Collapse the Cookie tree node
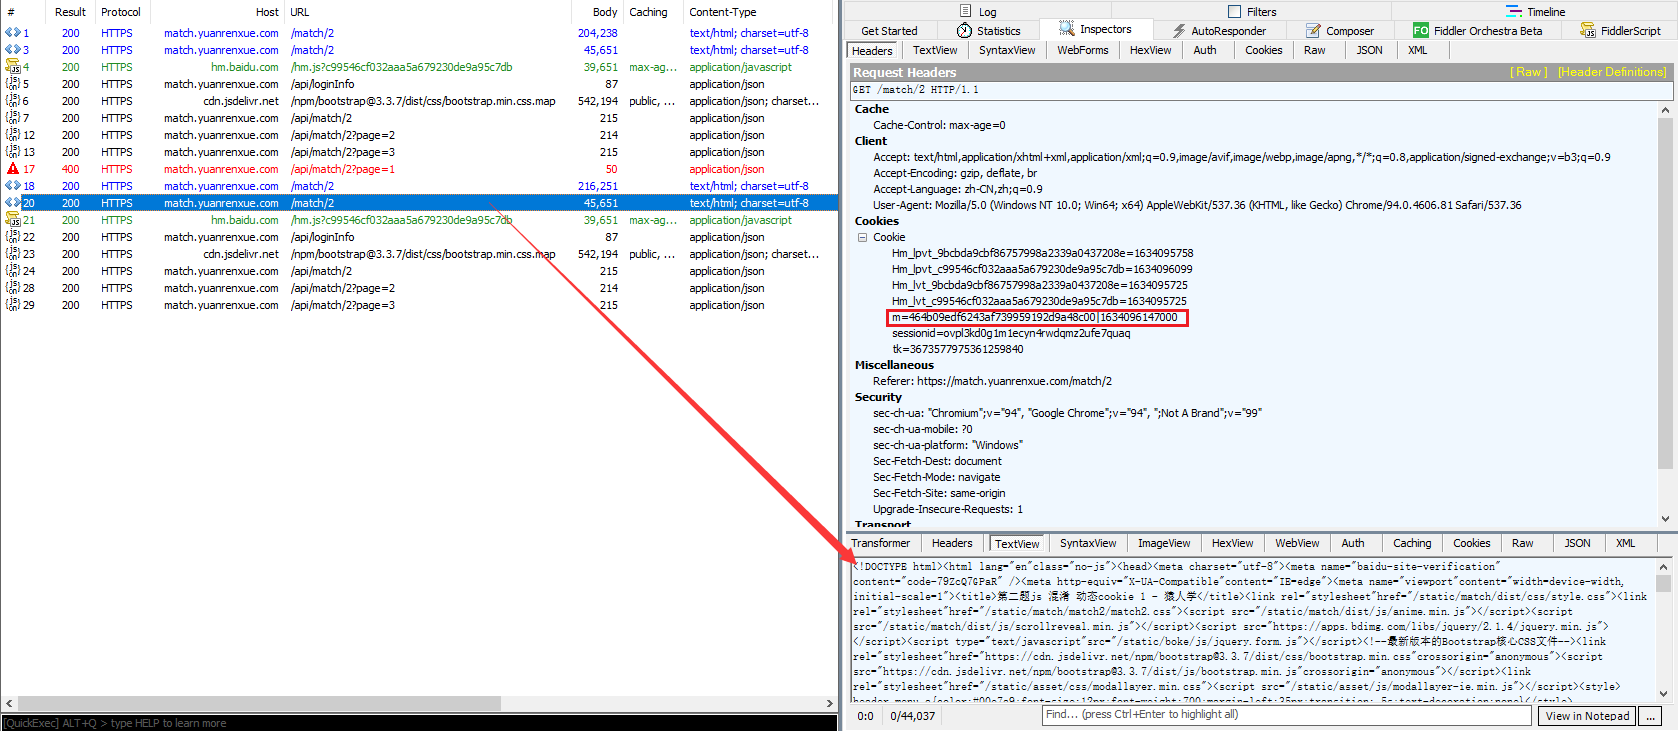1678x731 pixels. pos(862,237)
